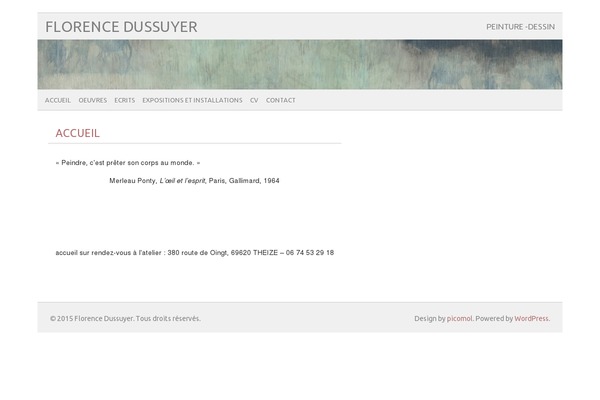This screenshot has height=400, width=600.
Task: Click the painted header banner image
Action: [300, 64]
